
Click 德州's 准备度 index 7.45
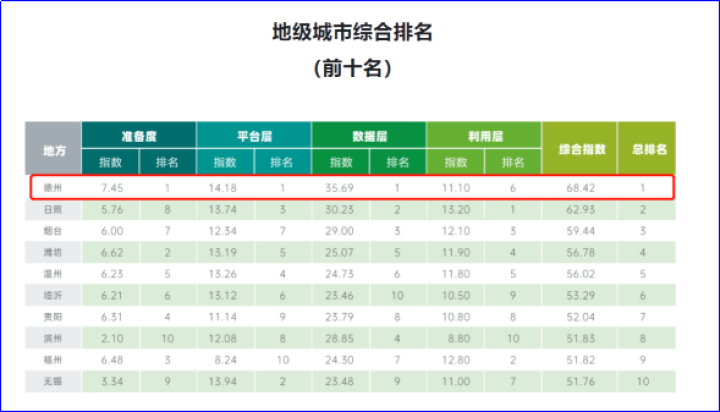[x=112, y=188]
